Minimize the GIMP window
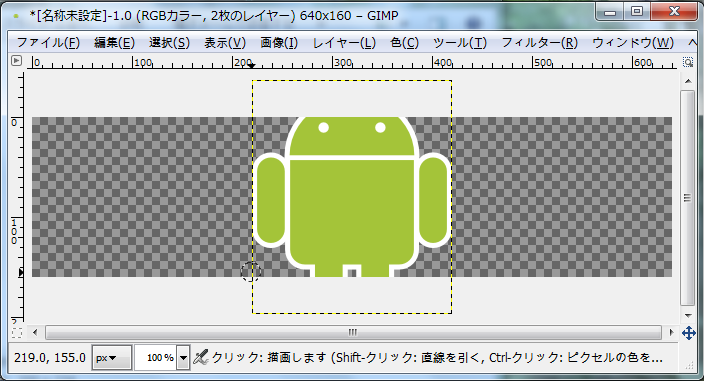Screen dimensions: 704x381 click(610, 12)
